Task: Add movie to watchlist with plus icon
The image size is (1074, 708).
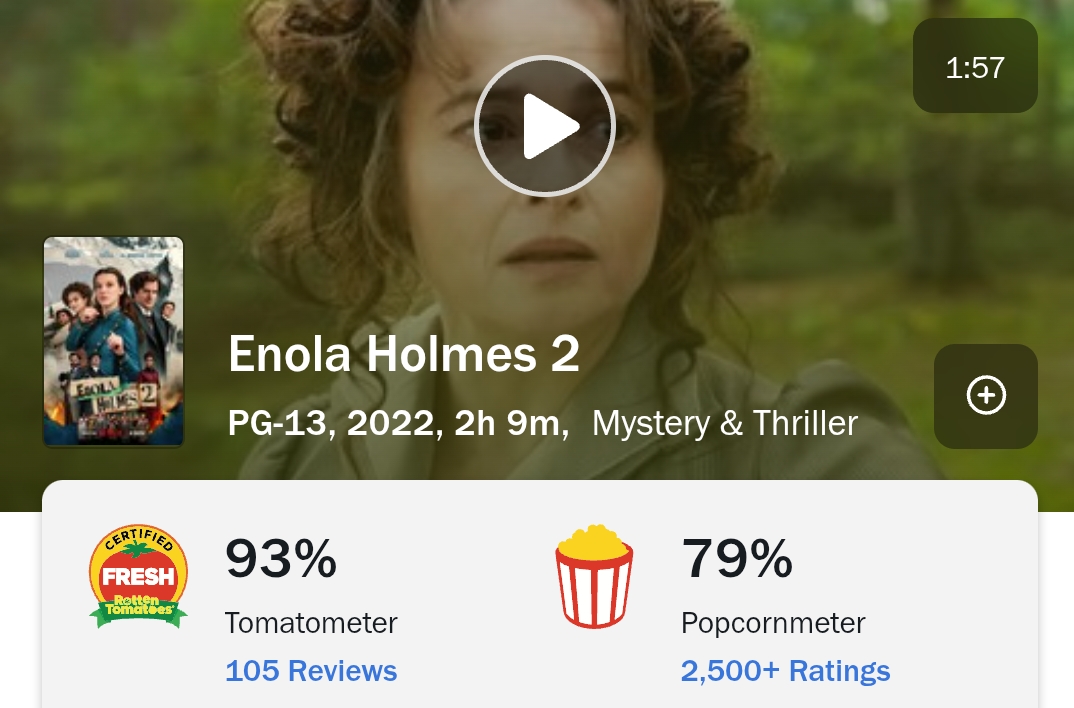Action: click(986, 396)
